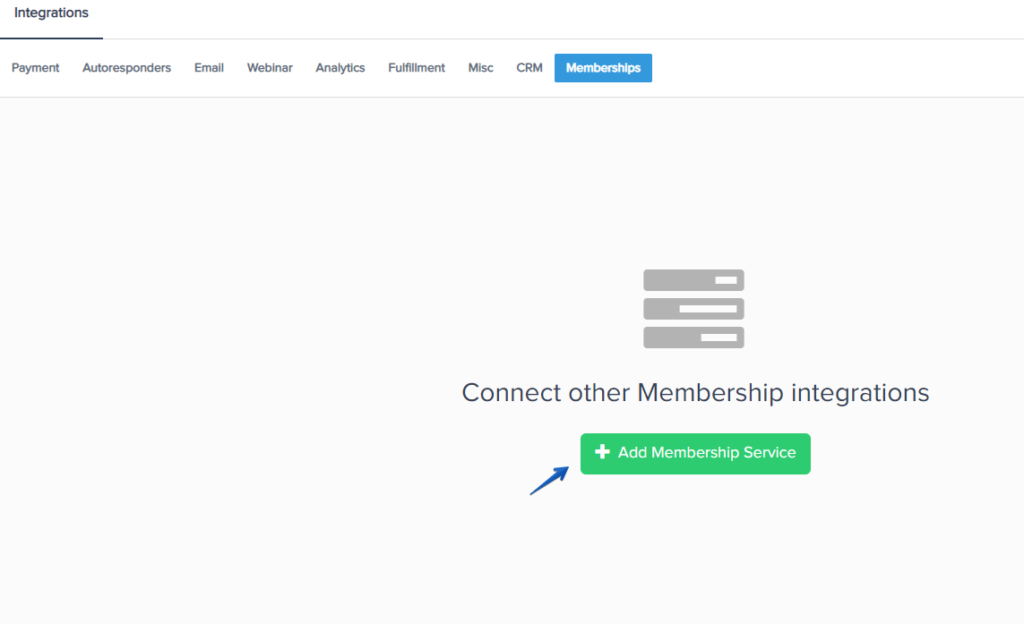
Task: Show the Analytics integrations tab
Action: pyautogui.click(x=340, y=68)
